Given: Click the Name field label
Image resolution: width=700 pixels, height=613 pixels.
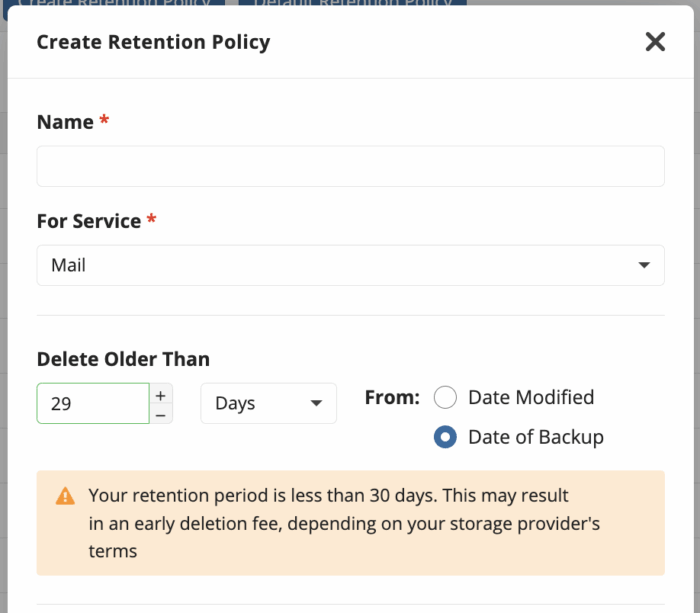Looking at the screenshot, I should 65,122.
